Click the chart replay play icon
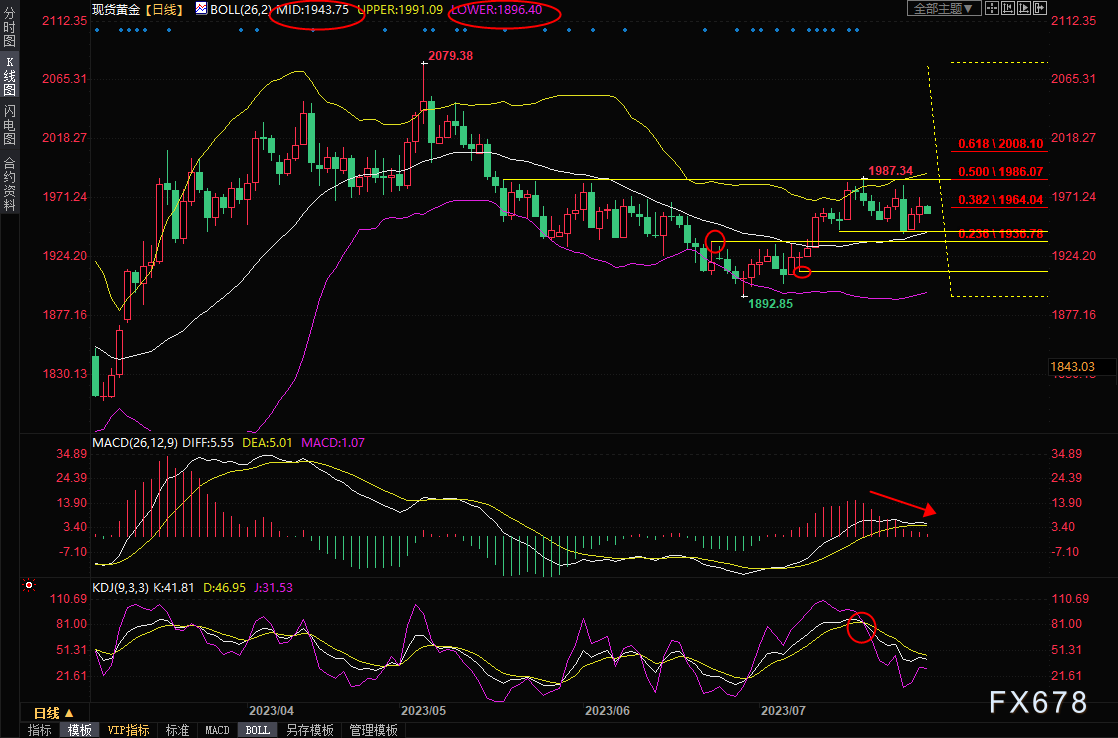Screen dimensions: 1118x738 [1024, 8]
